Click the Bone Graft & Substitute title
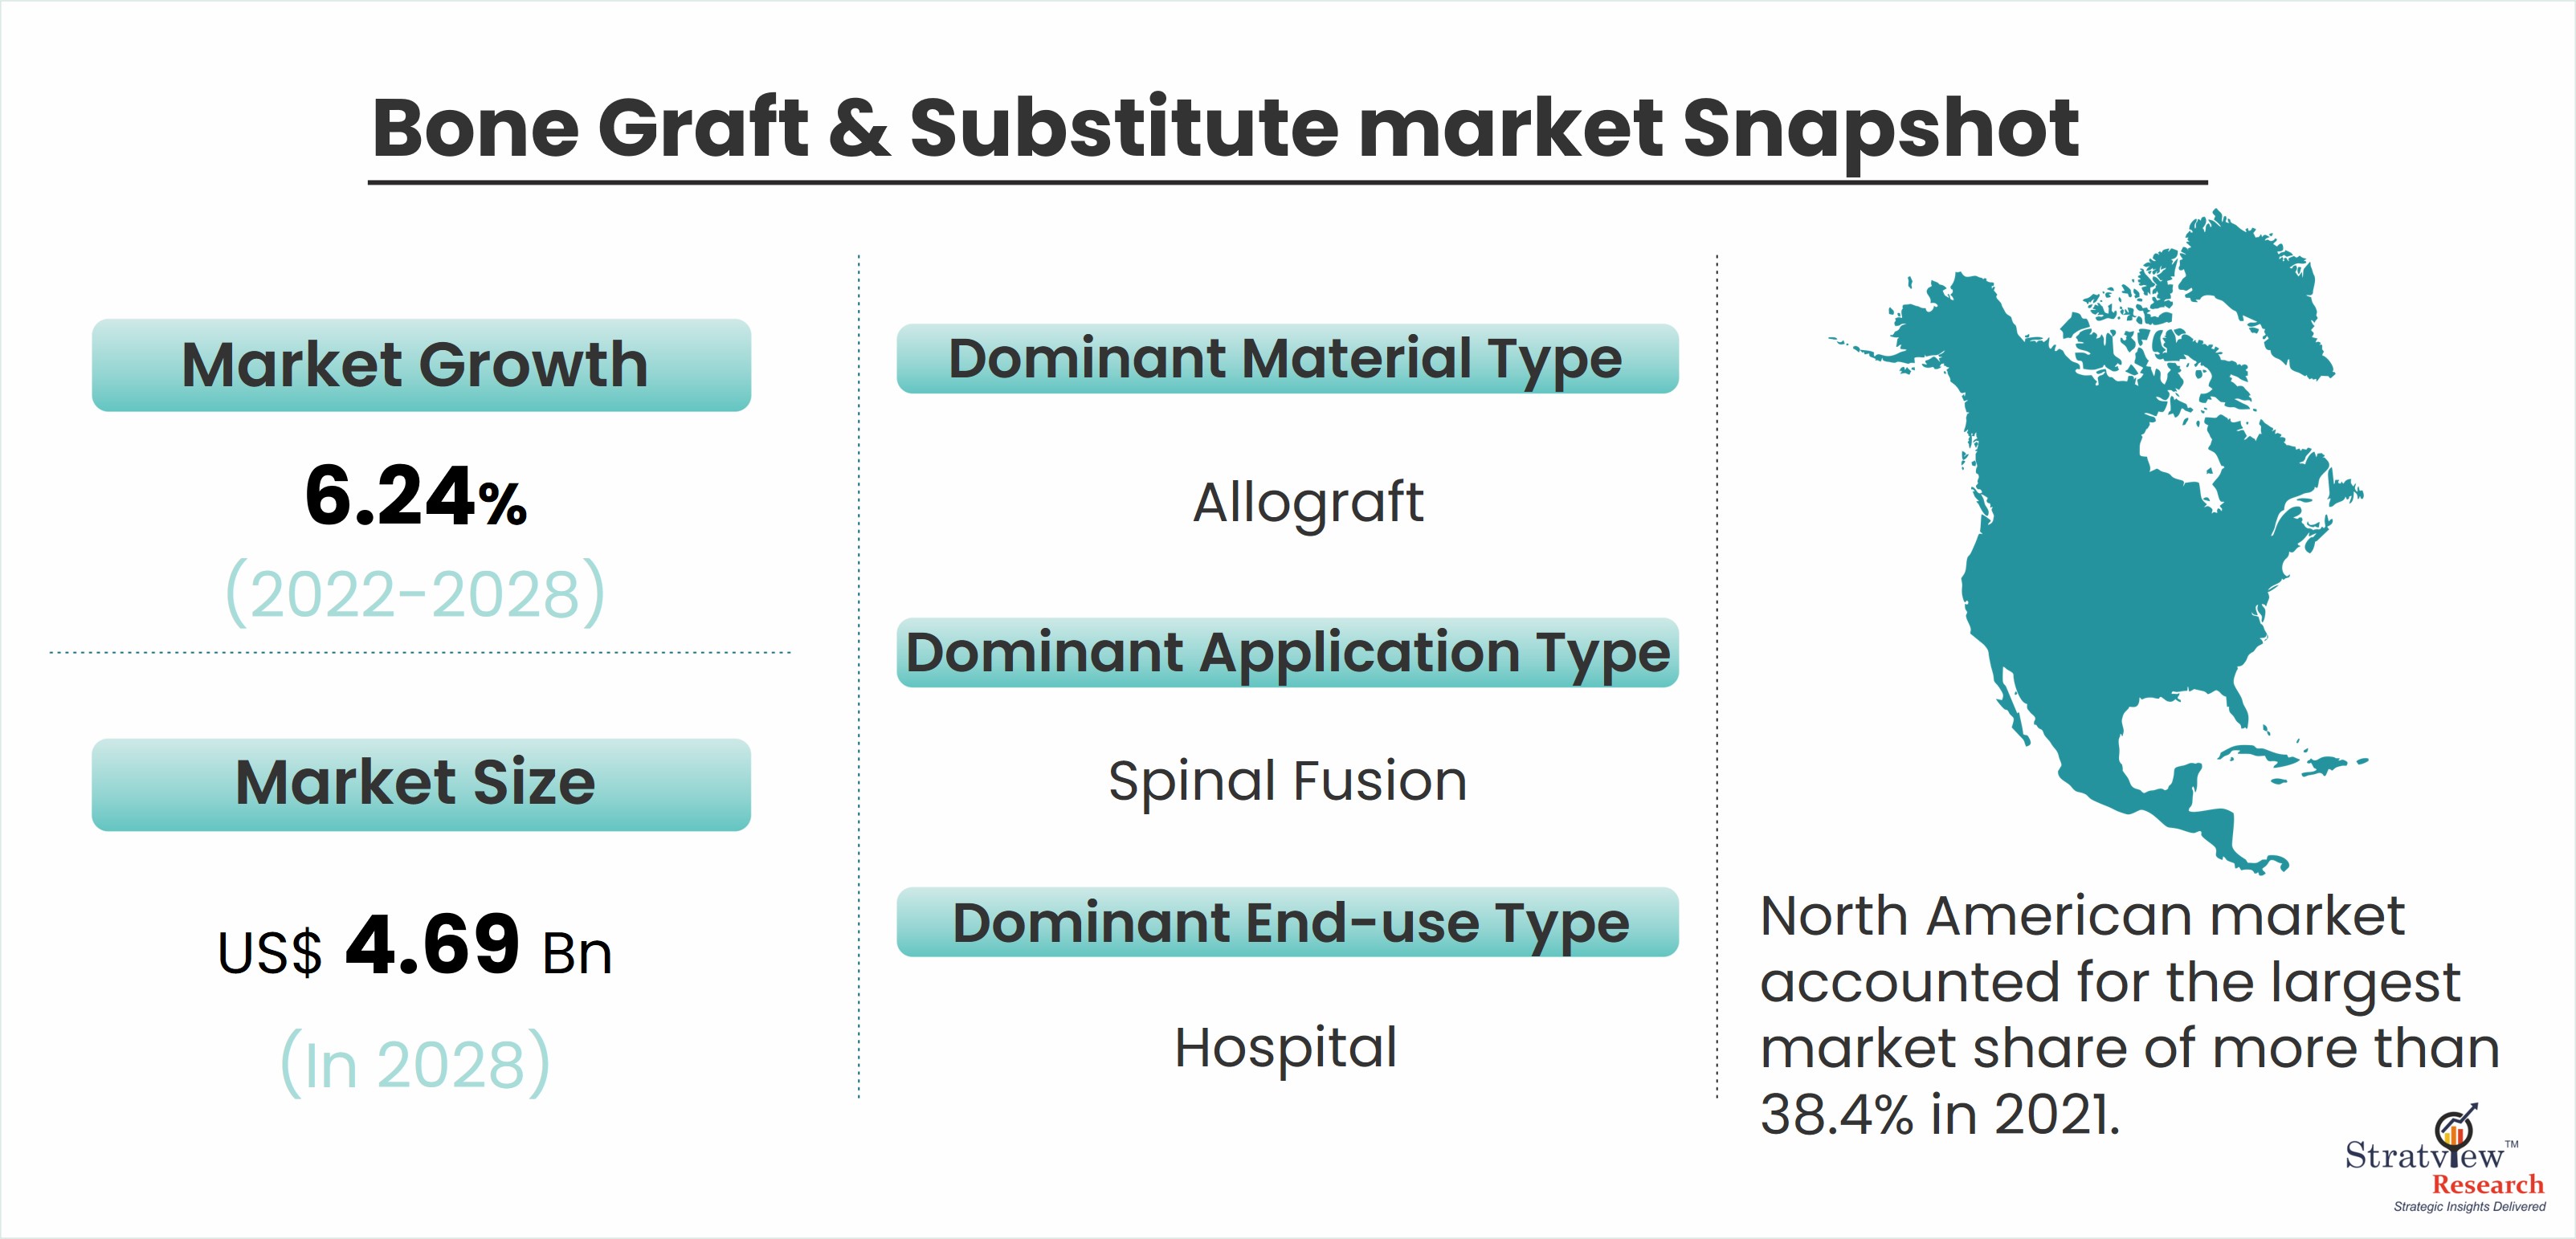This screenshot has width=2576, height=1239. click(x=1226, y=128)
